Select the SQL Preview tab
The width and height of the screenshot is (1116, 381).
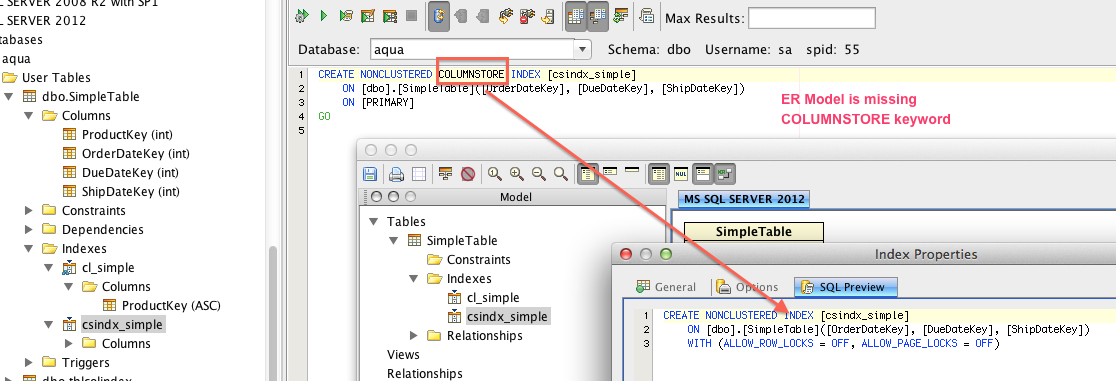[x=845, y=287]
